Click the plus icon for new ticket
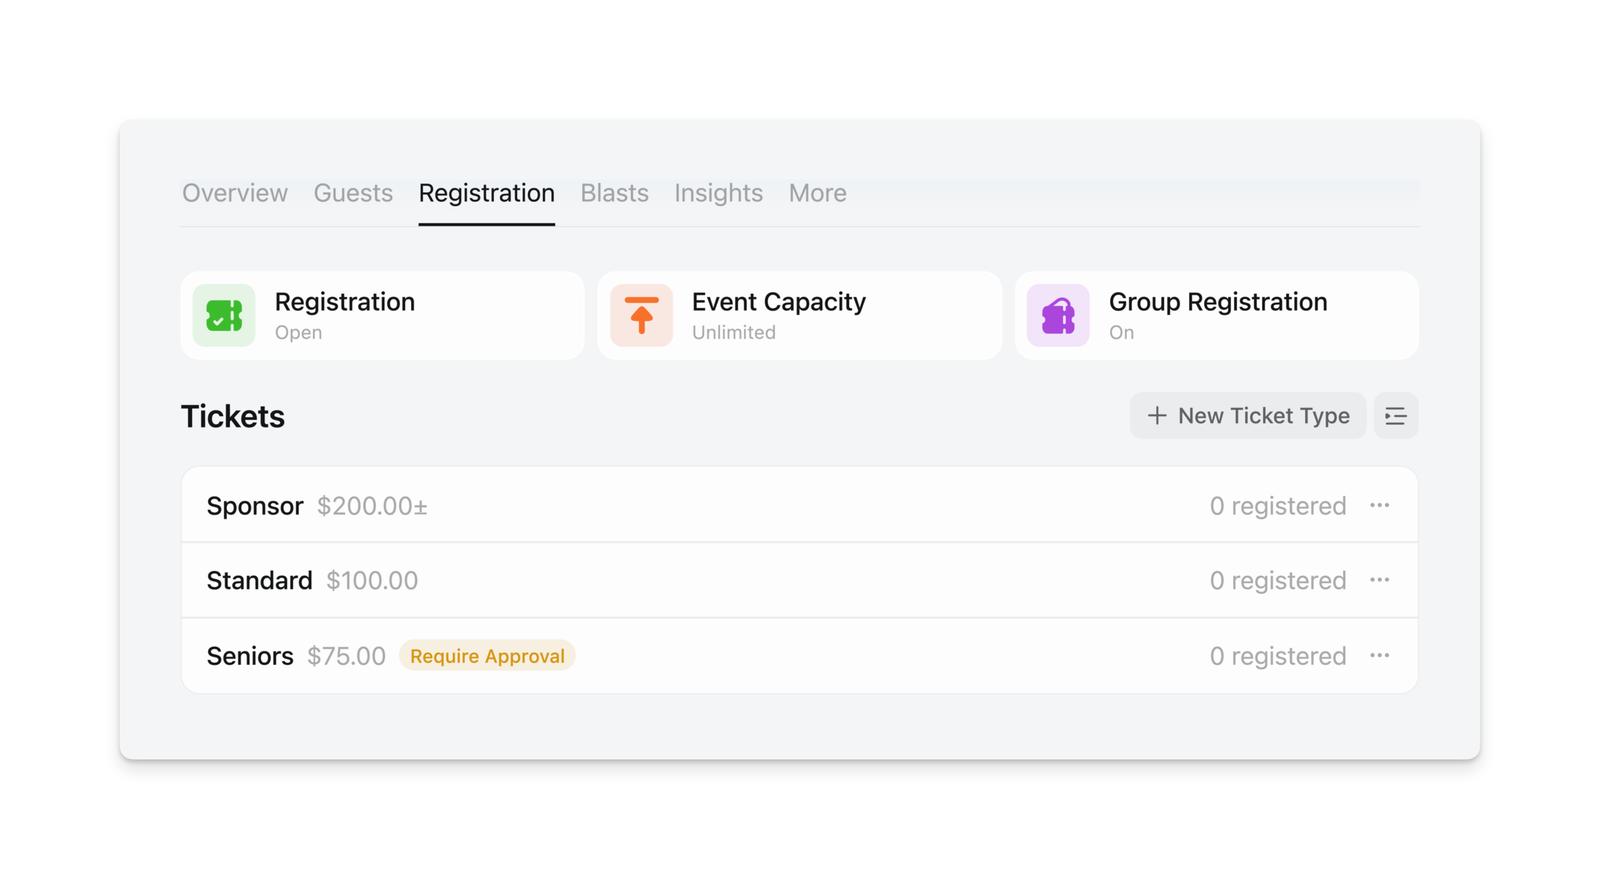 click(1157, 416)
